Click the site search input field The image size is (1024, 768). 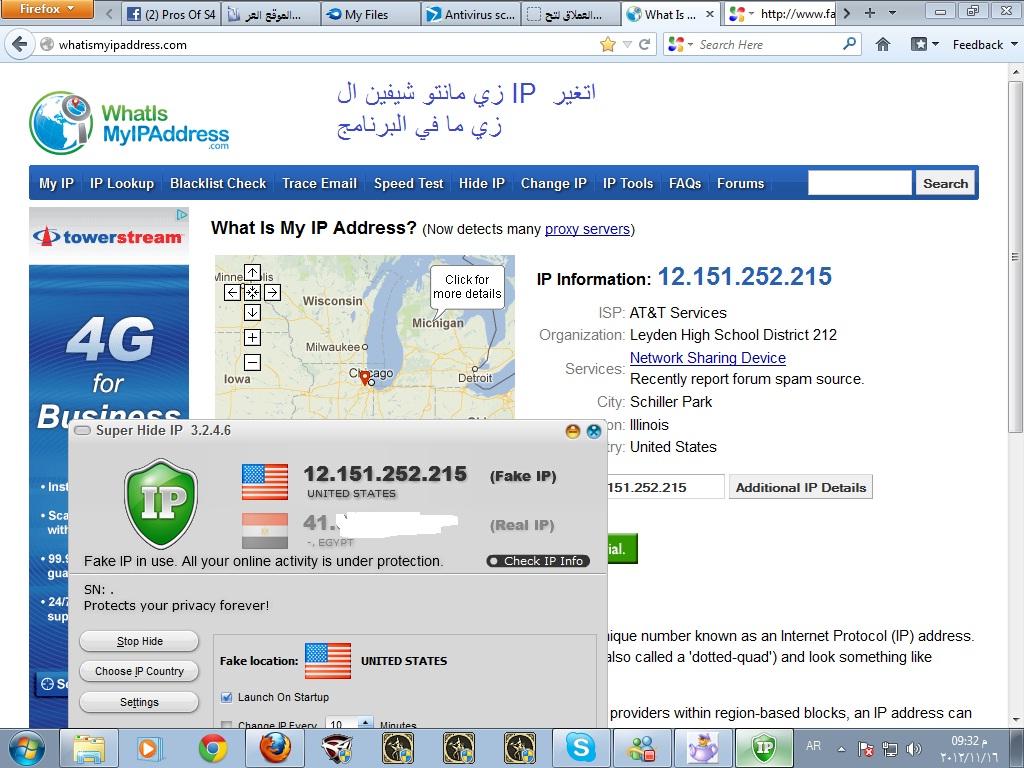[x=859, y=184]
